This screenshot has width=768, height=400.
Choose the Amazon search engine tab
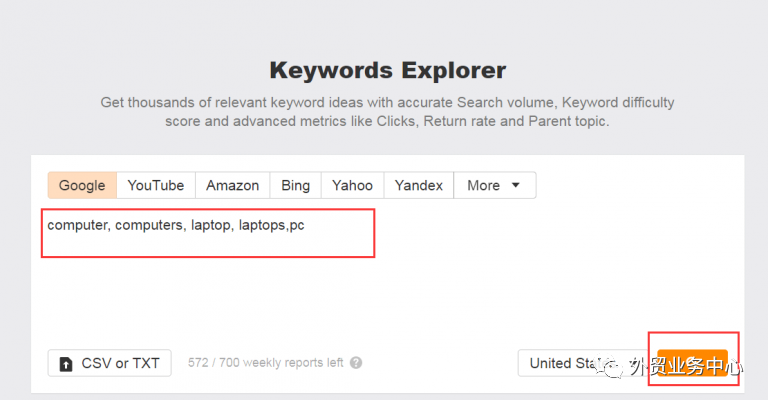pyautogui.click(x=233, y=185)
